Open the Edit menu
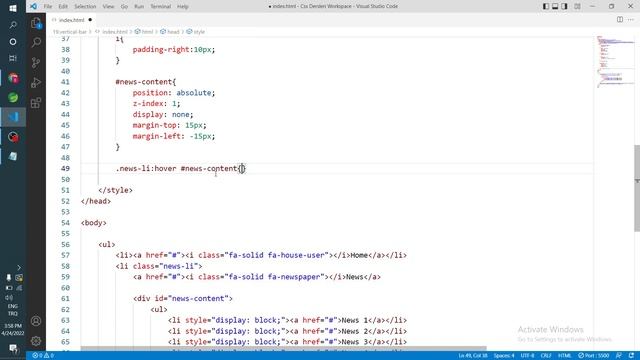The height and width of the screenshot is (360, 640). pyautogui.click(x=63, y=6)
